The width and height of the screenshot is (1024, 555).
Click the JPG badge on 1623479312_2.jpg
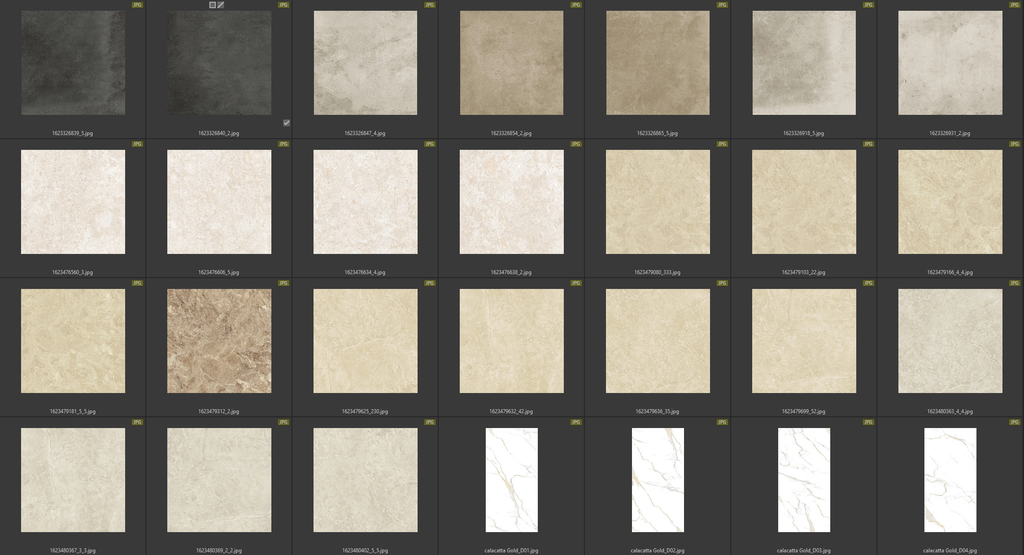tap(283, 283)
